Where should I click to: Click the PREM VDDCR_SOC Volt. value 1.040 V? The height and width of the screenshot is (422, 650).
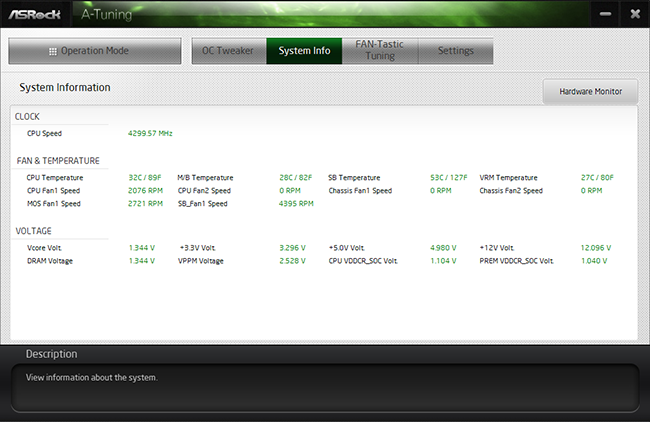pyautogui.click(x=594, y=261)
